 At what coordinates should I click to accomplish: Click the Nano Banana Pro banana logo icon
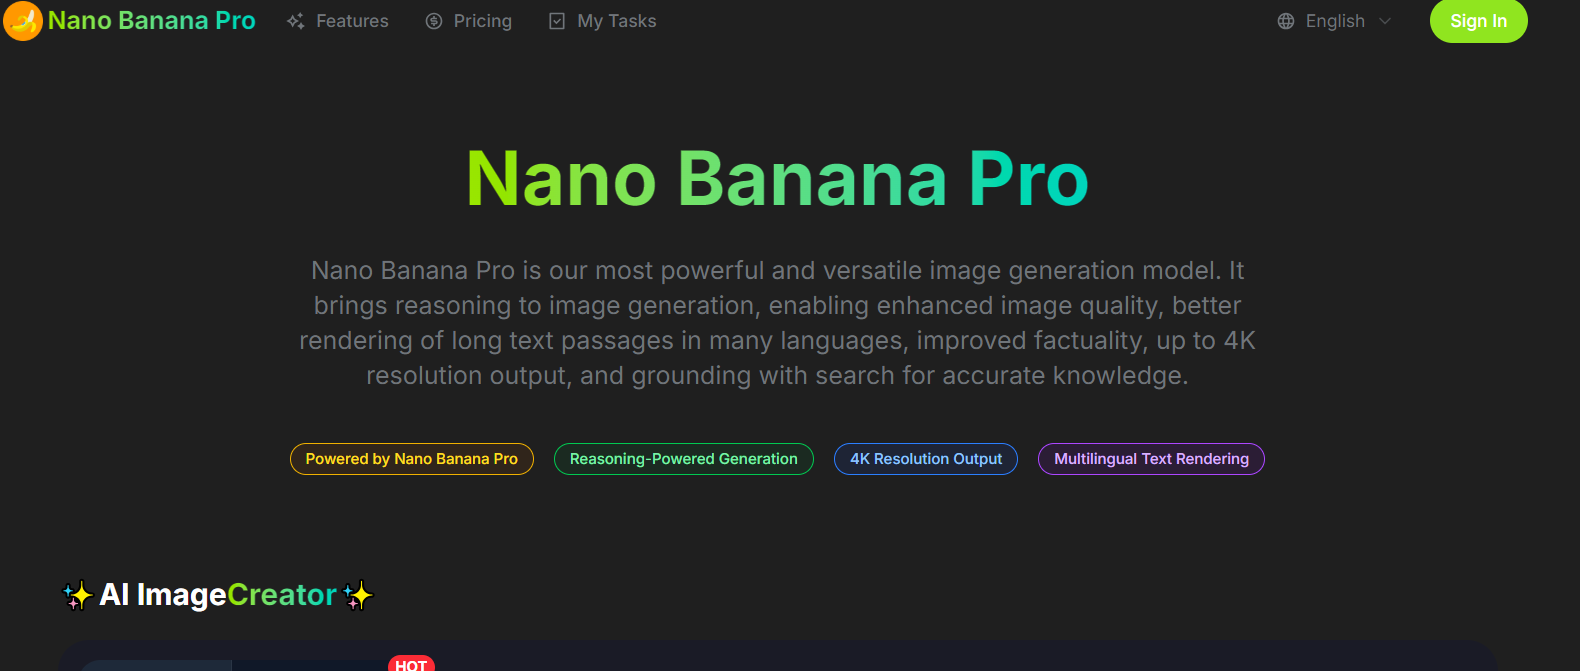[x=22, y=20]
